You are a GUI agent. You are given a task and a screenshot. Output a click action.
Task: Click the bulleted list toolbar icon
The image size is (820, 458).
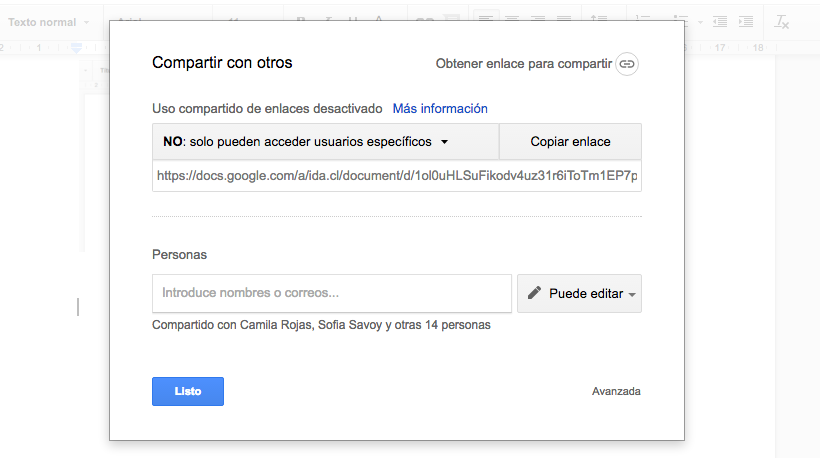[681, 21]
